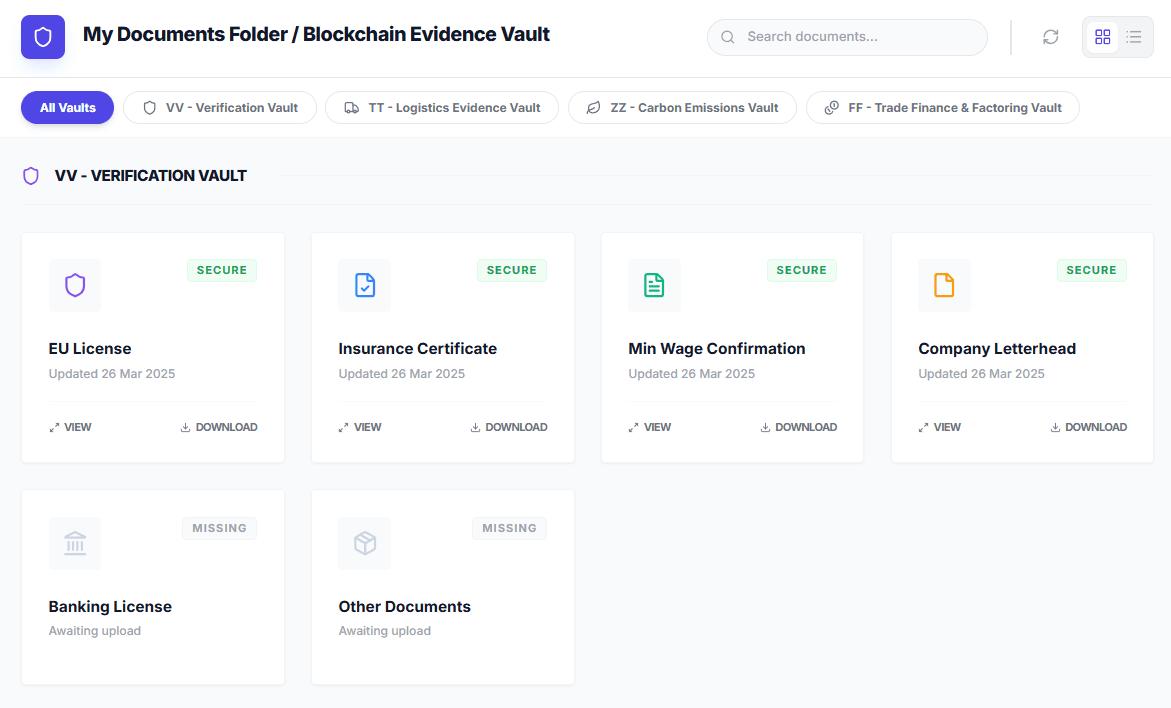Click the leaf icon in Carbon Emissions tab

pyautogui.click(x=594, y=108)
